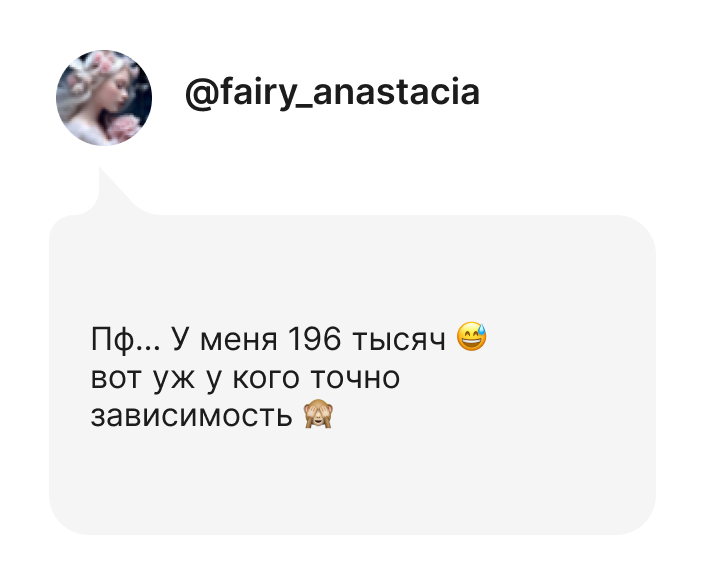Click the speech bubble tail pointer
Image resolution: width=720 pixels, height=586 pixels.
click(x=118, y=191)
